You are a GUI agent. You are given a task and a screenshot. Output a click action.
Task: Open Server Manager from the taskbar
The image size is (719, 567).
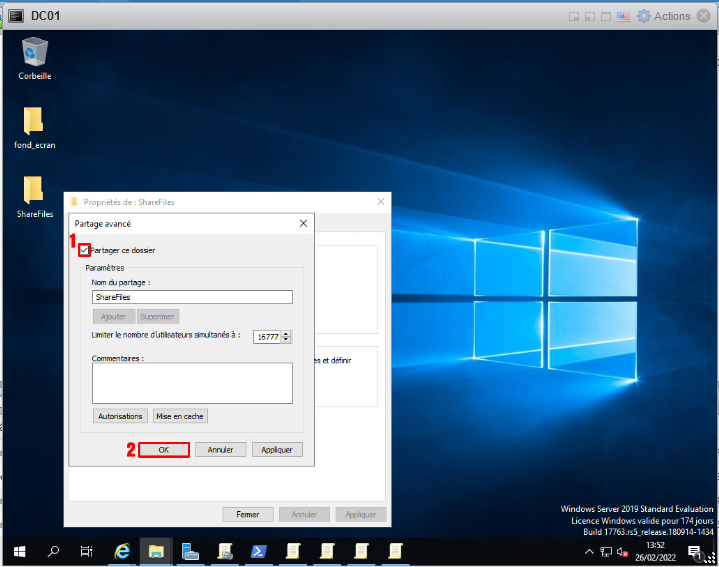click(x=190, y=551)
